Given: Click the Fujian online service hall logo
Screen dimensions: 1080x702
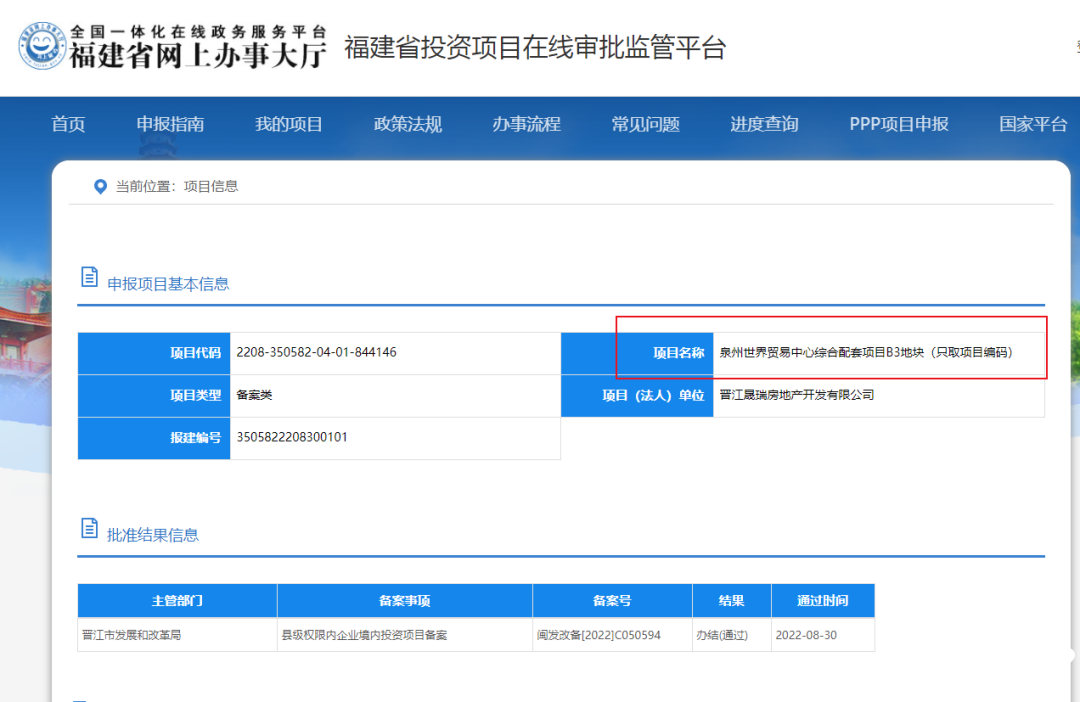Looking at the screenshot, I should click(x=42, y=46).
